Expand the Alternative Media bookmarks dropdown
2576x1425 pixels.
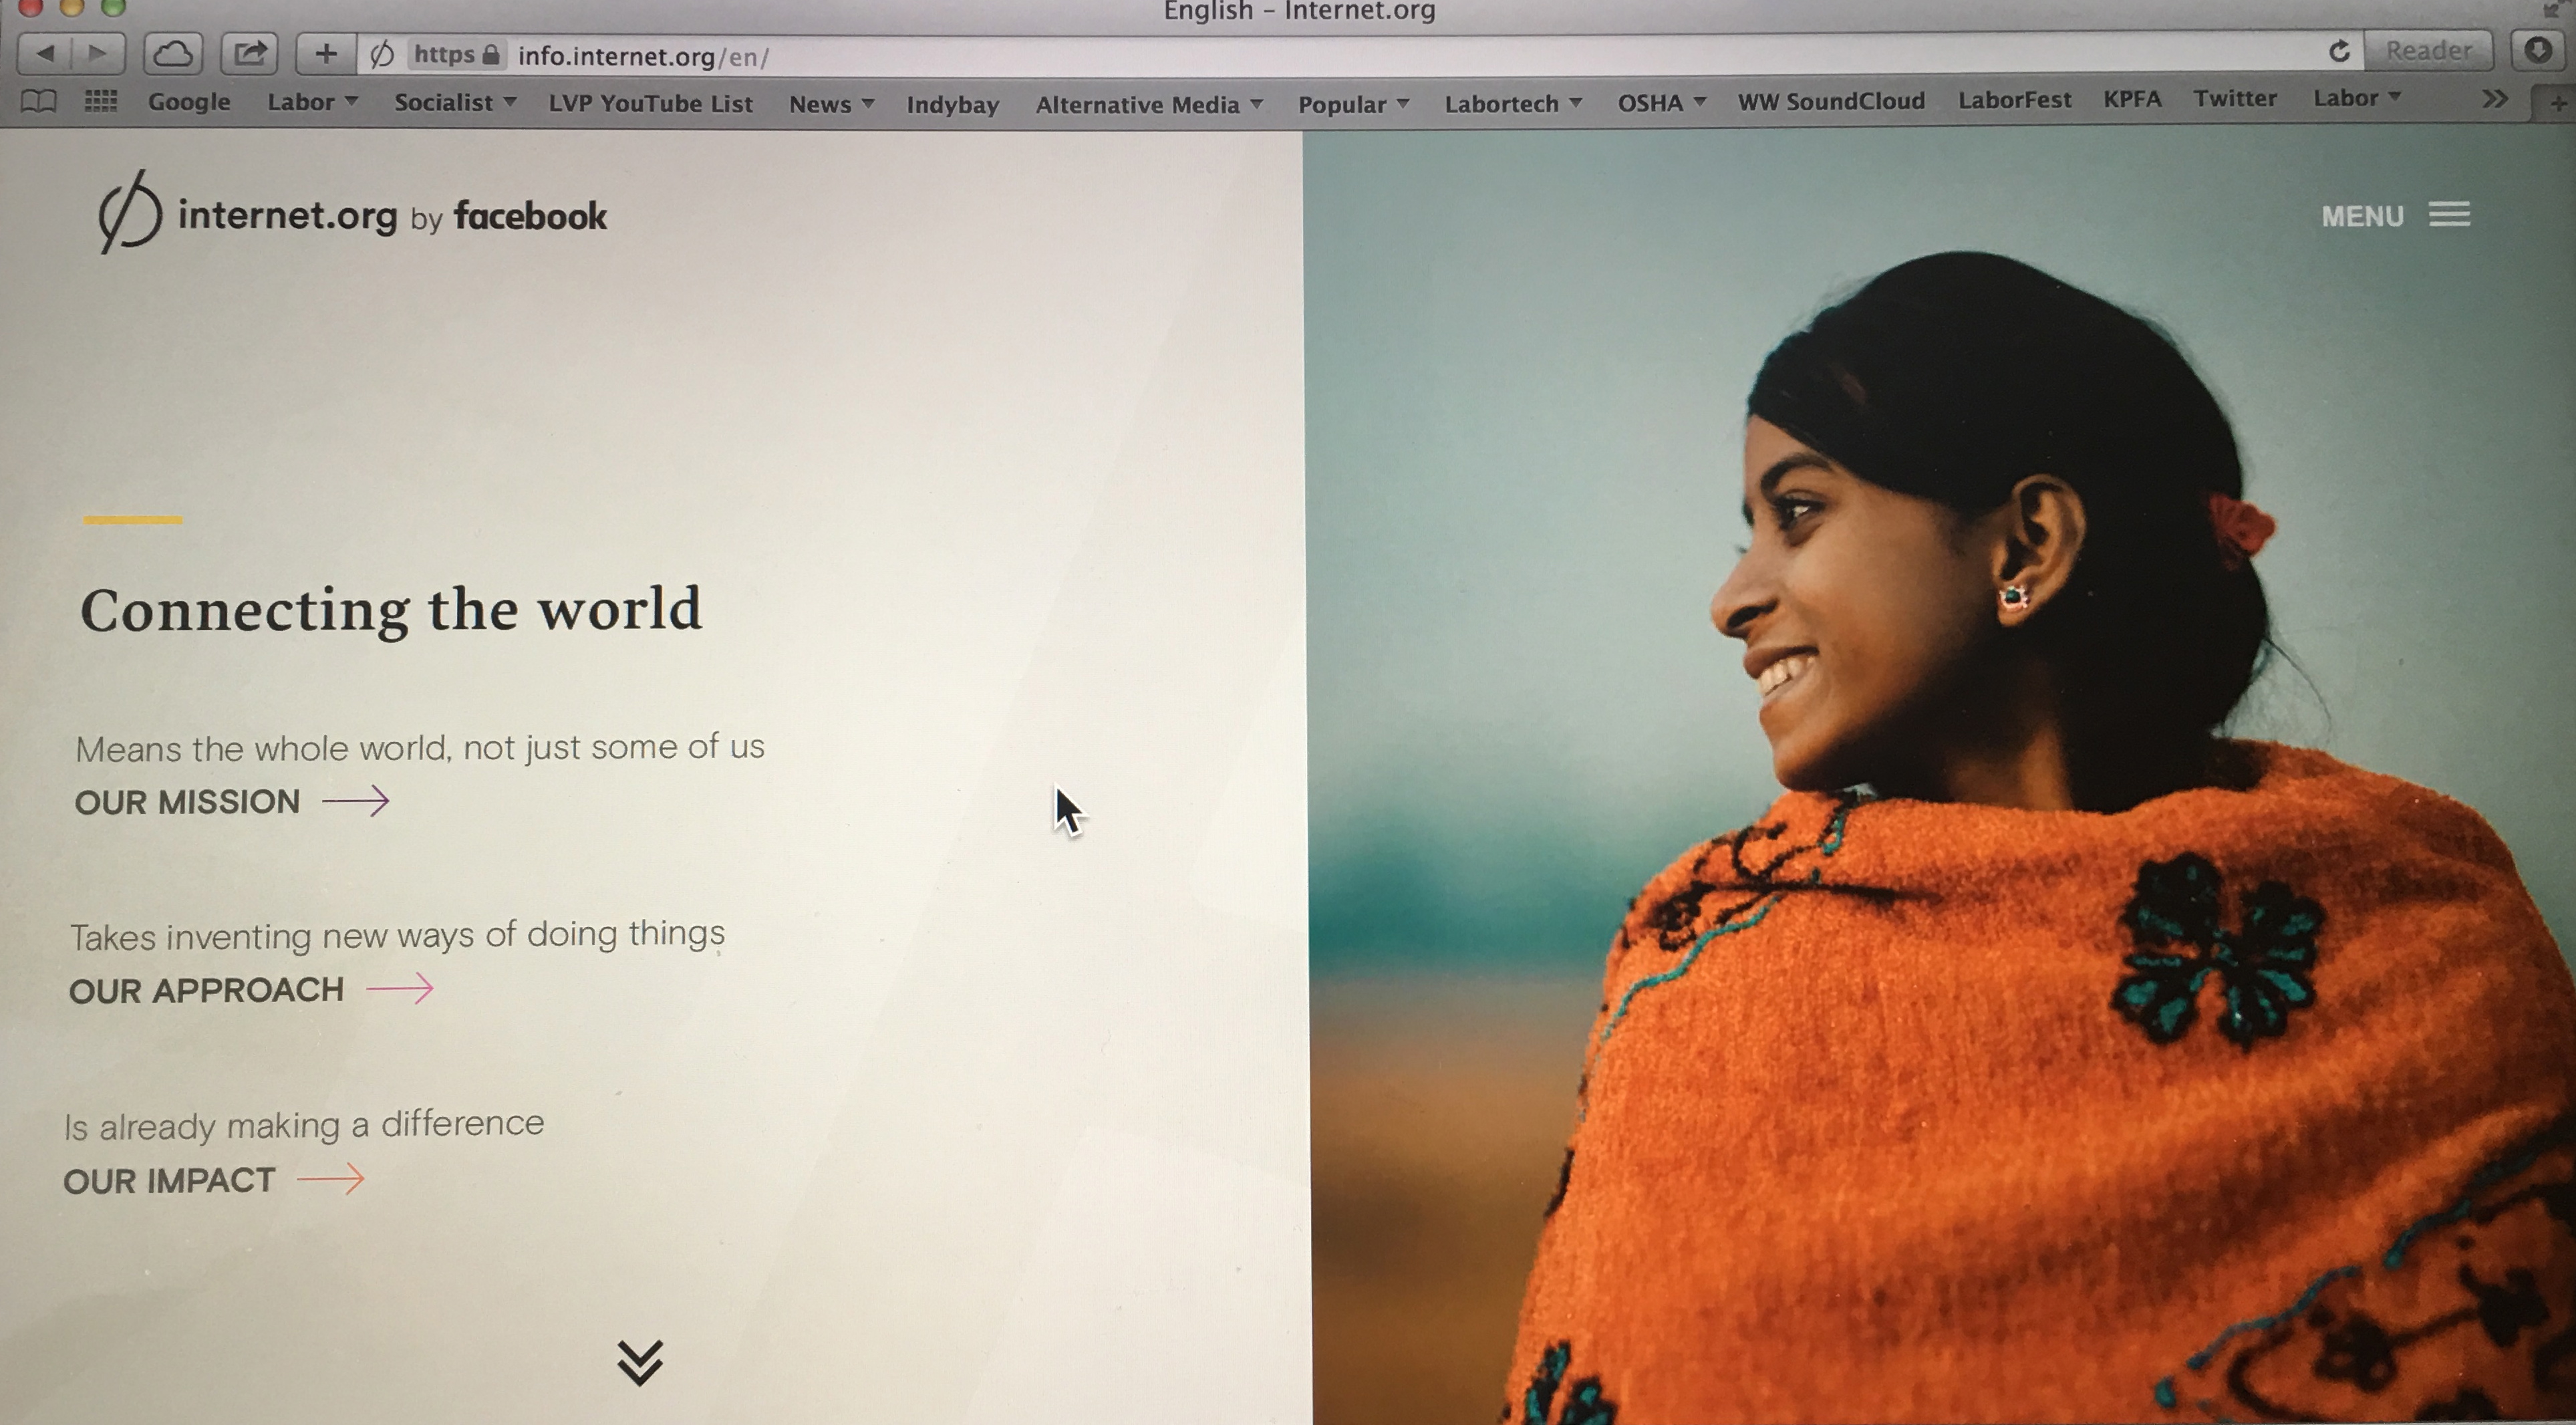[x=1149, y=105]
